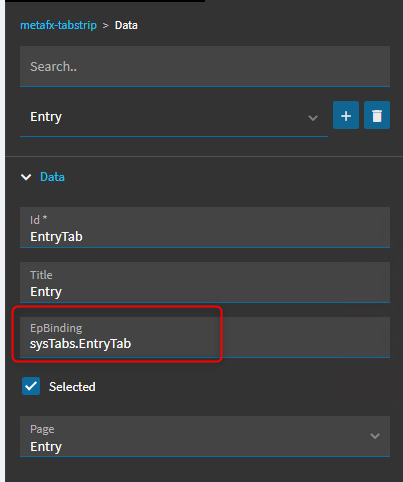Add a new tab entry with plus button
The height and width of the screenshot is (482, 403).
point(346,115)
